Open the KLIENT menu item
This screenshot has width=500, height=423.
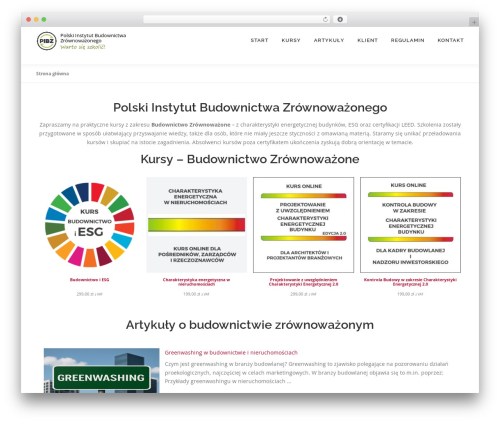tap(367, 40)
